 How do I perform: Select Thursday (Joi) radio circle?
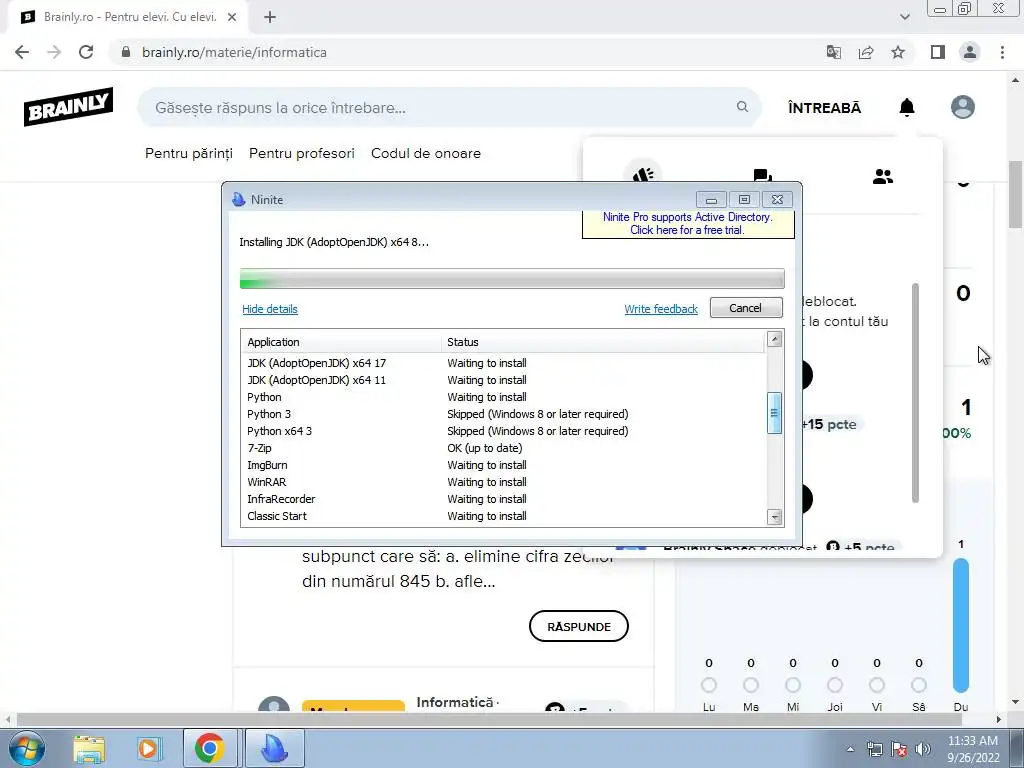point(835,684)
